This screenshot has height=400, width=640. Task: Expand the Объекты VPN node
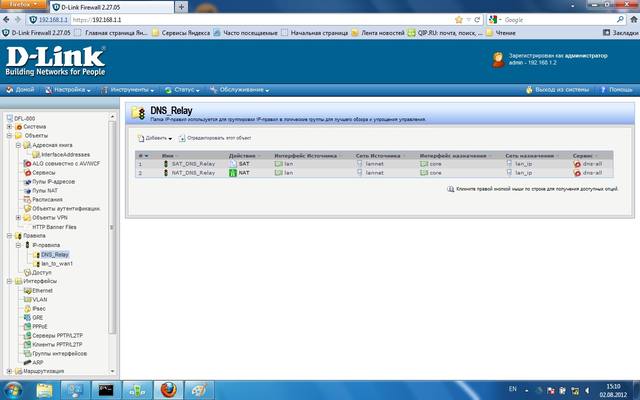pos(18,218)
